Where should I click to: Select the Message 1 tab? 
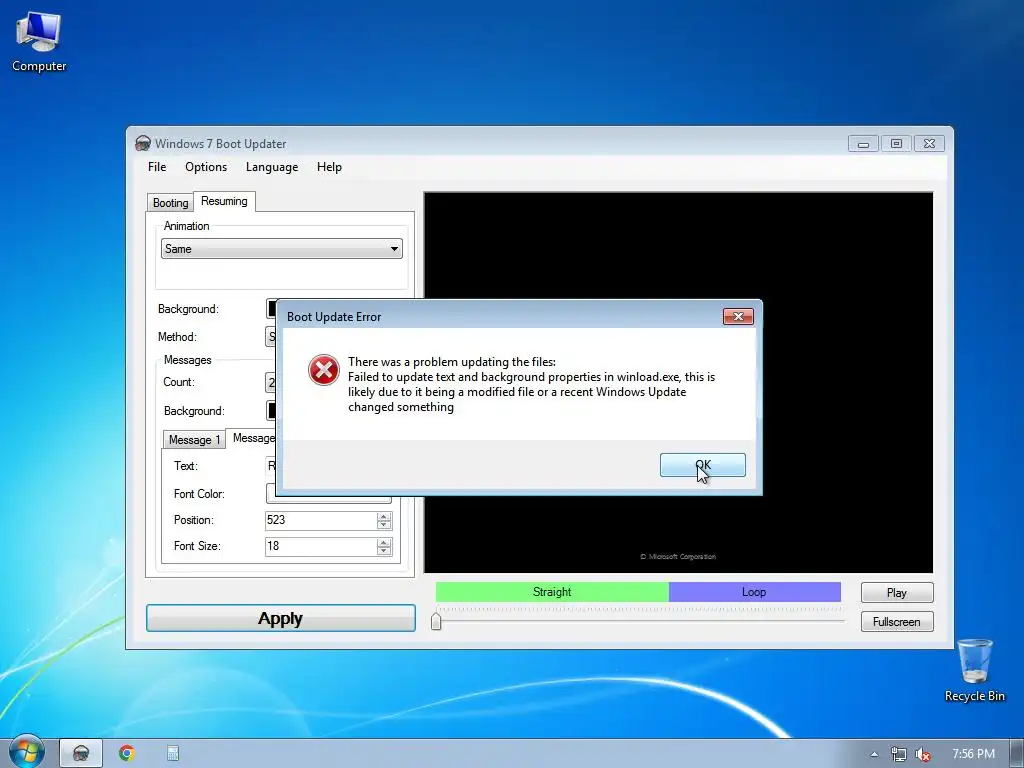click(x=194, y=440)
